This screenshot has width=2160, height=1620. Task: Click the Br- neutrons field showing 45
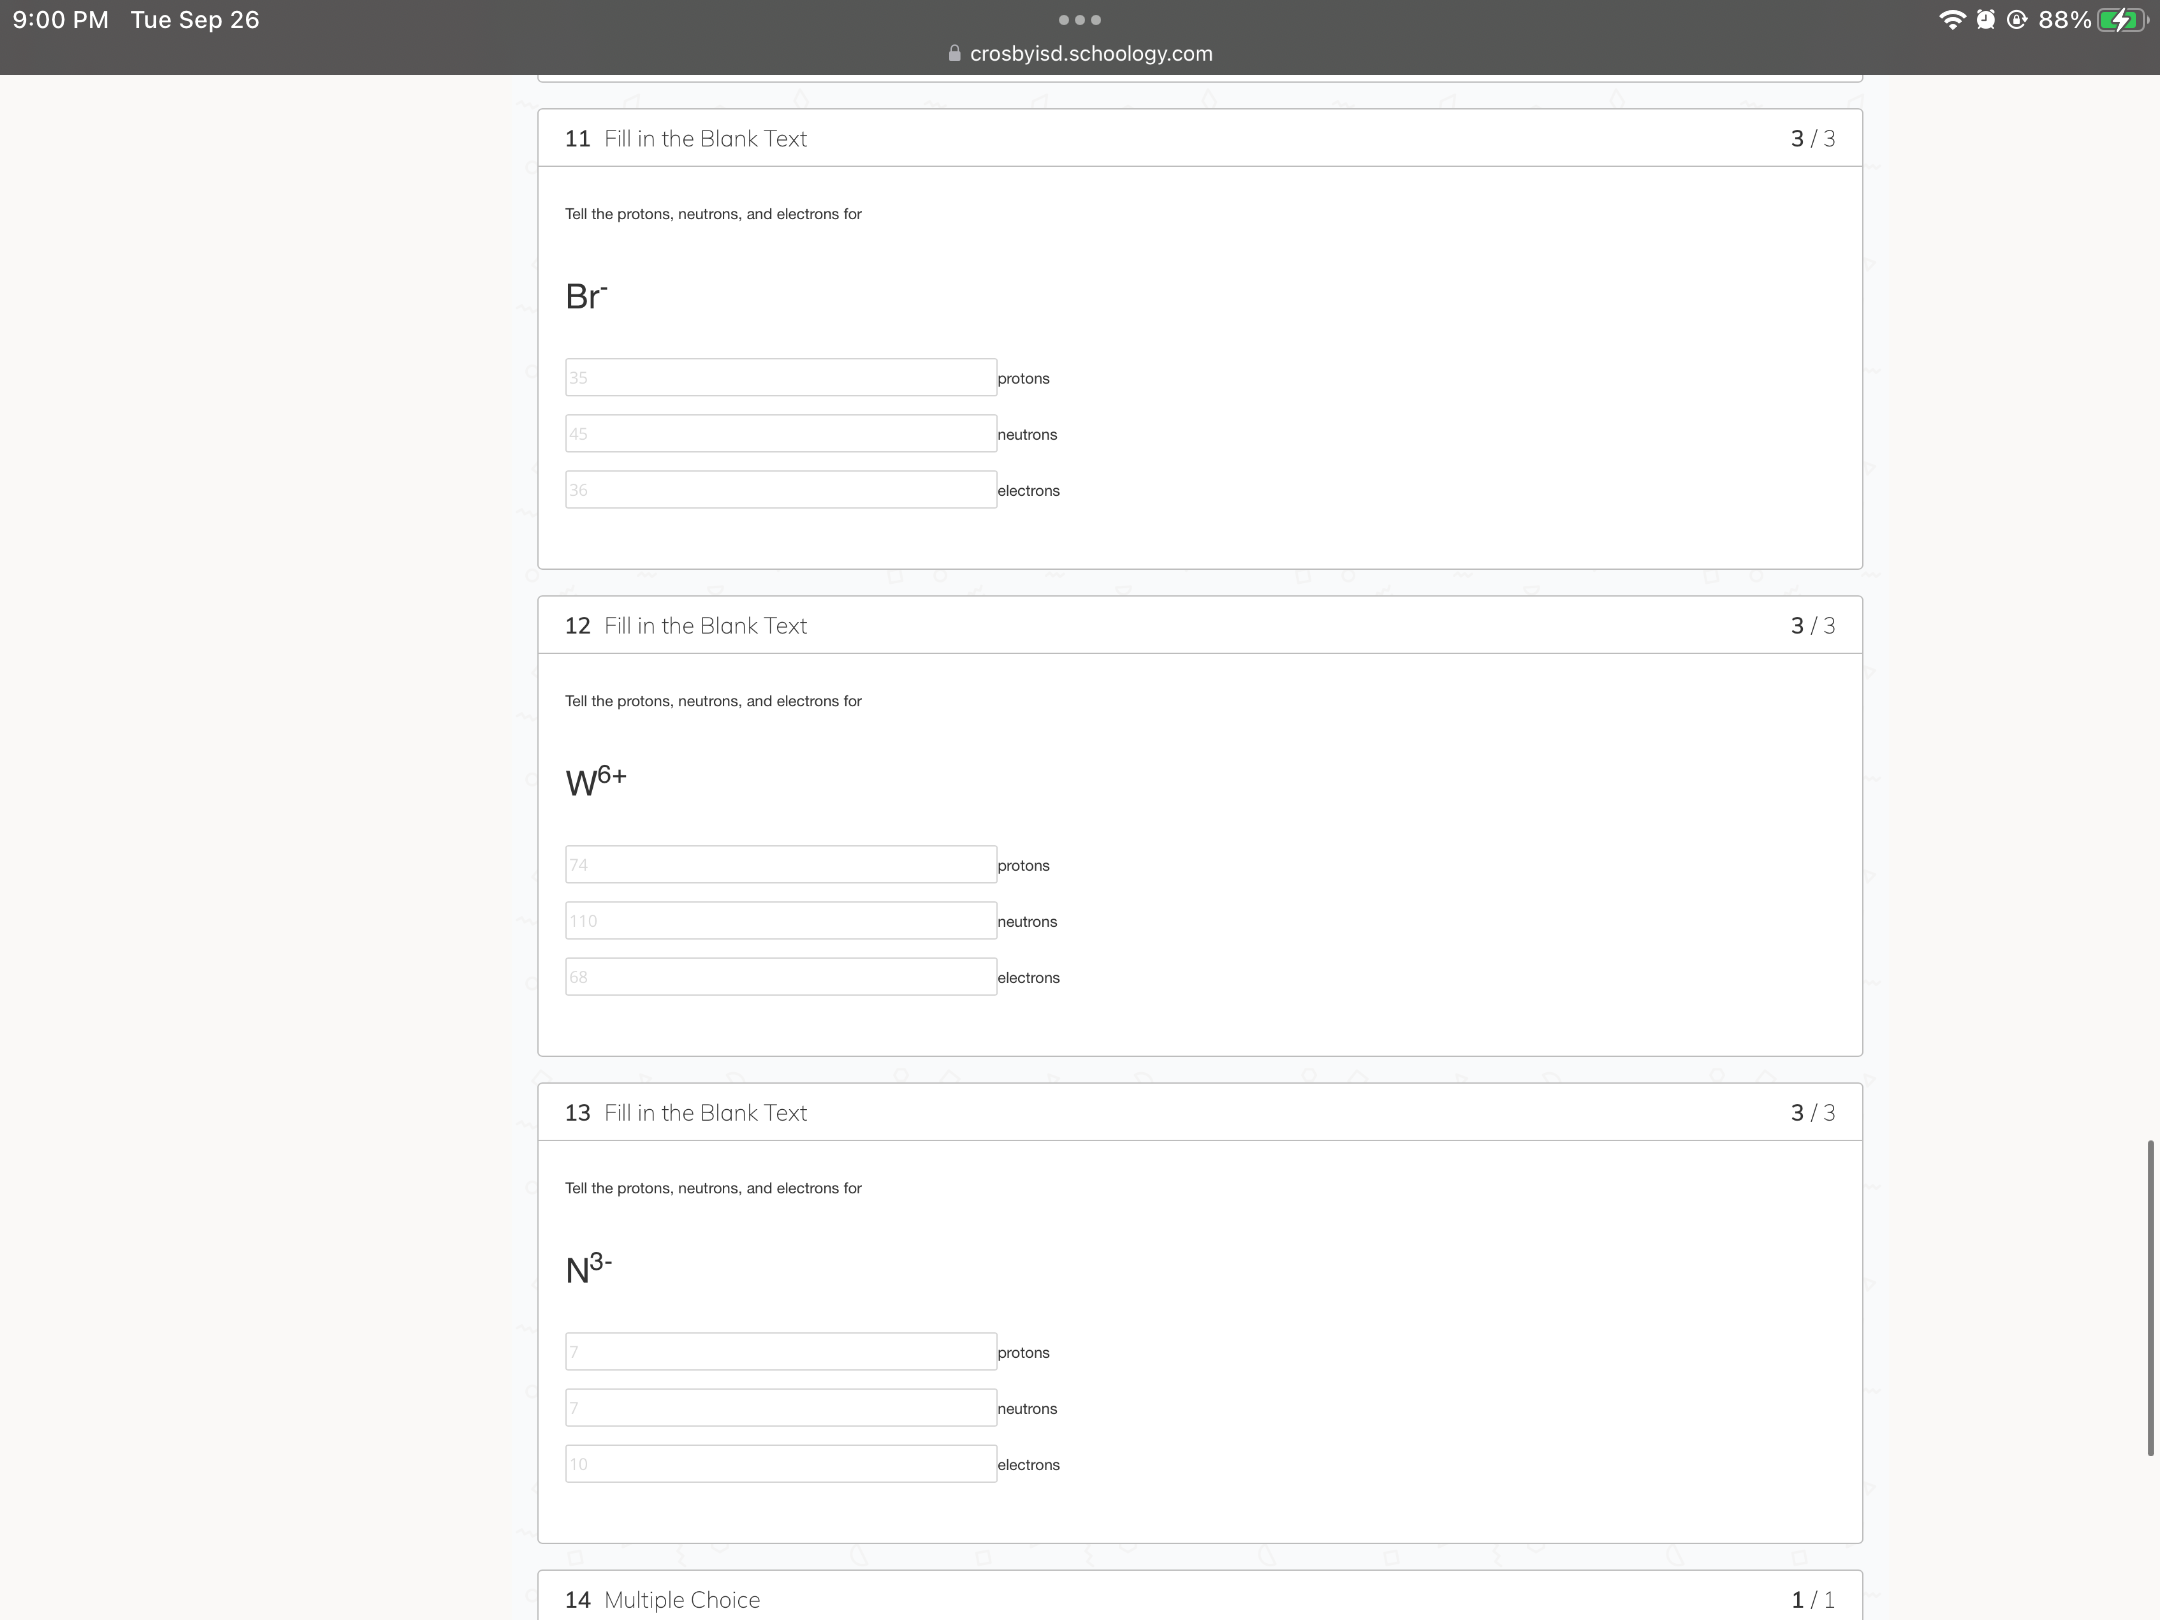(x=781, y=433)
